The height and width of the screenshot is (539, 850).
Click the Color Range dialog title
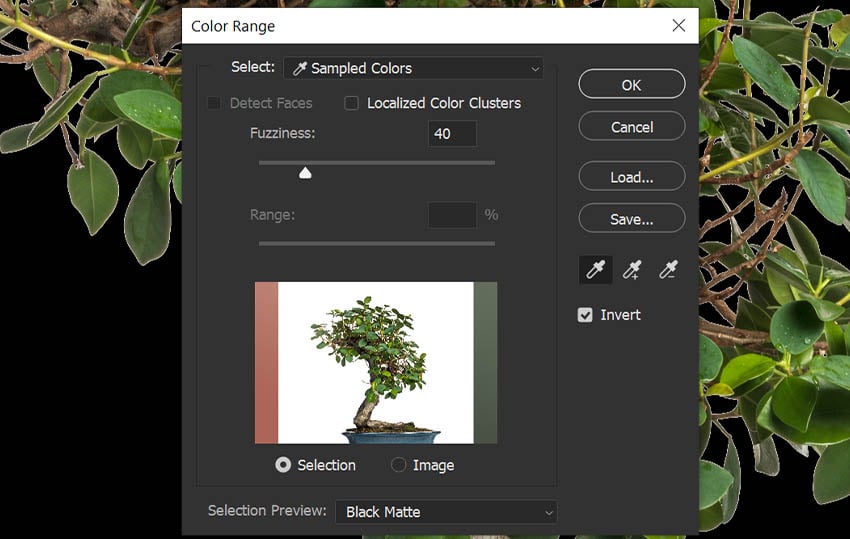233,26
